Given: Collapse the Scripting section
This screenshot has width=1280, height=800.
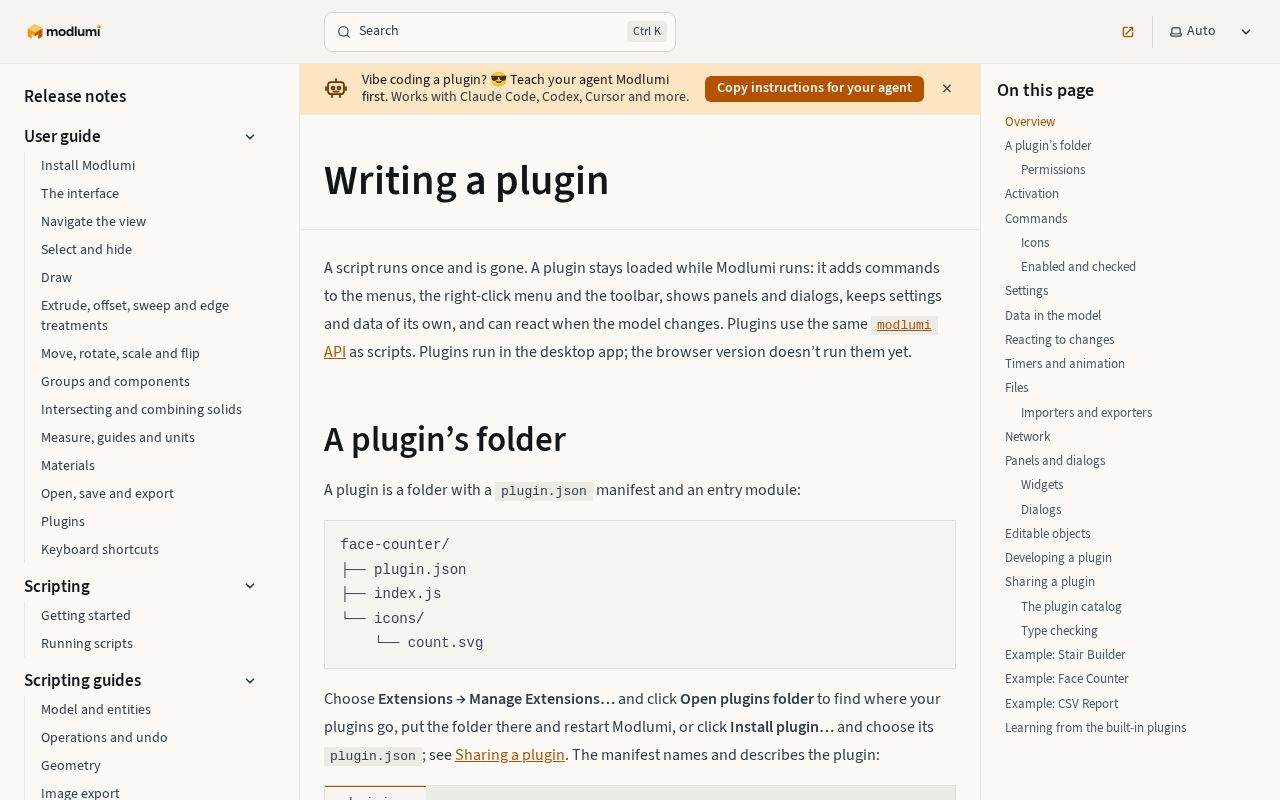Looking at the screenshot, I should pyautogui.click(x=250, y=586).
